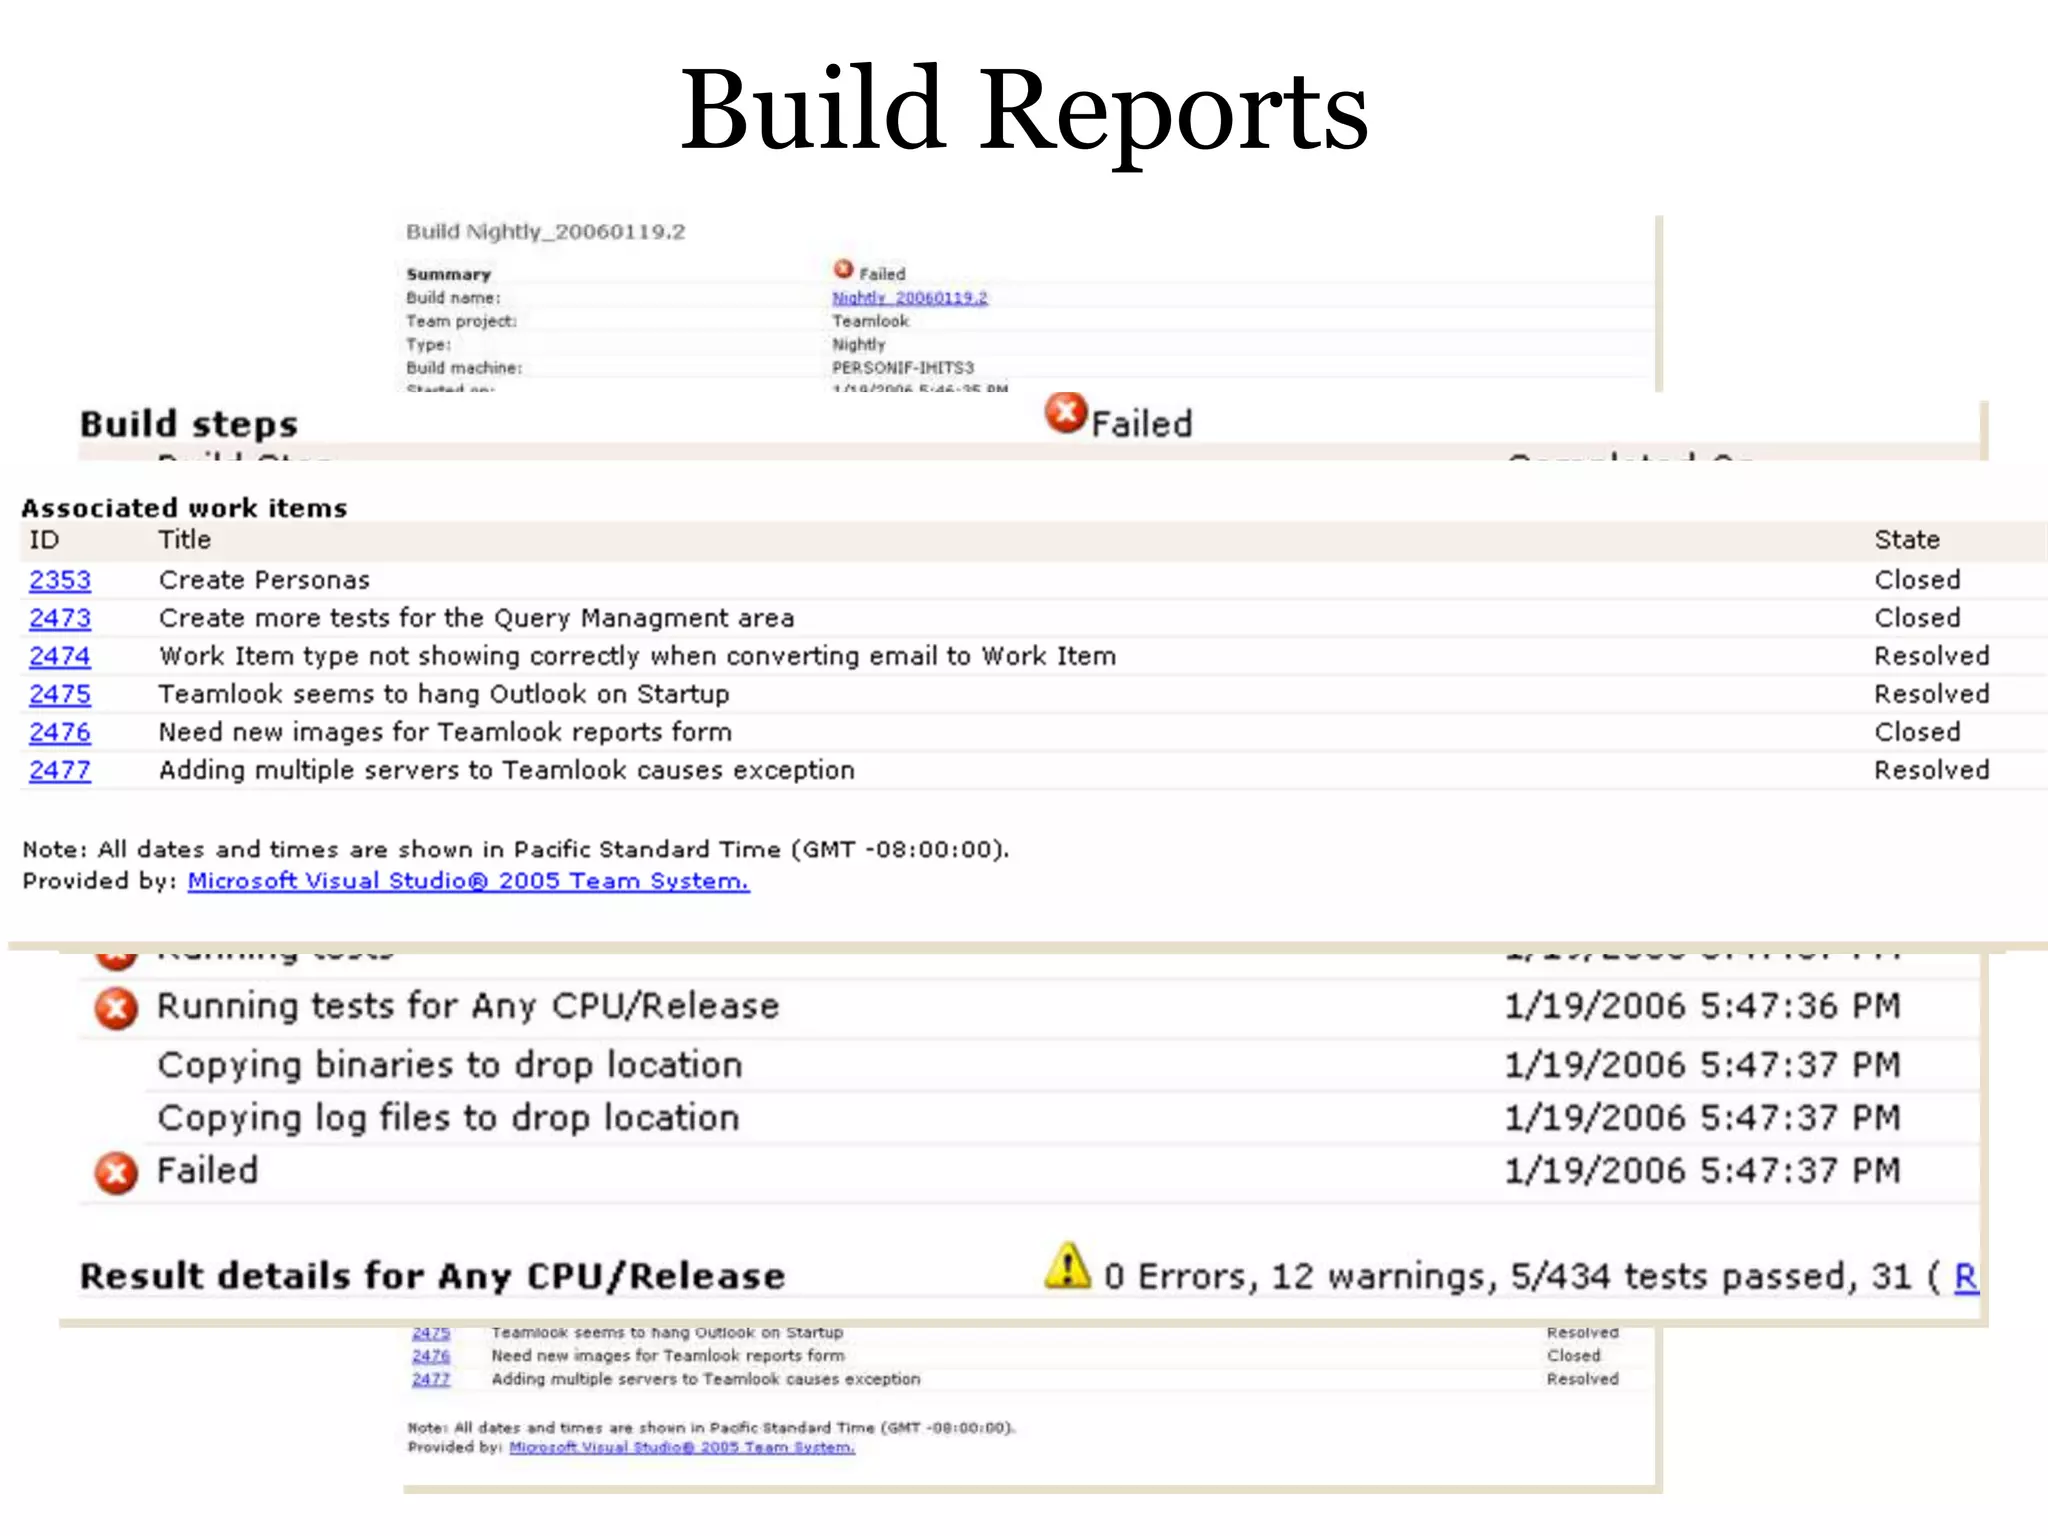Click partially hidden error icon above Running tests row

tap(116, 960)
